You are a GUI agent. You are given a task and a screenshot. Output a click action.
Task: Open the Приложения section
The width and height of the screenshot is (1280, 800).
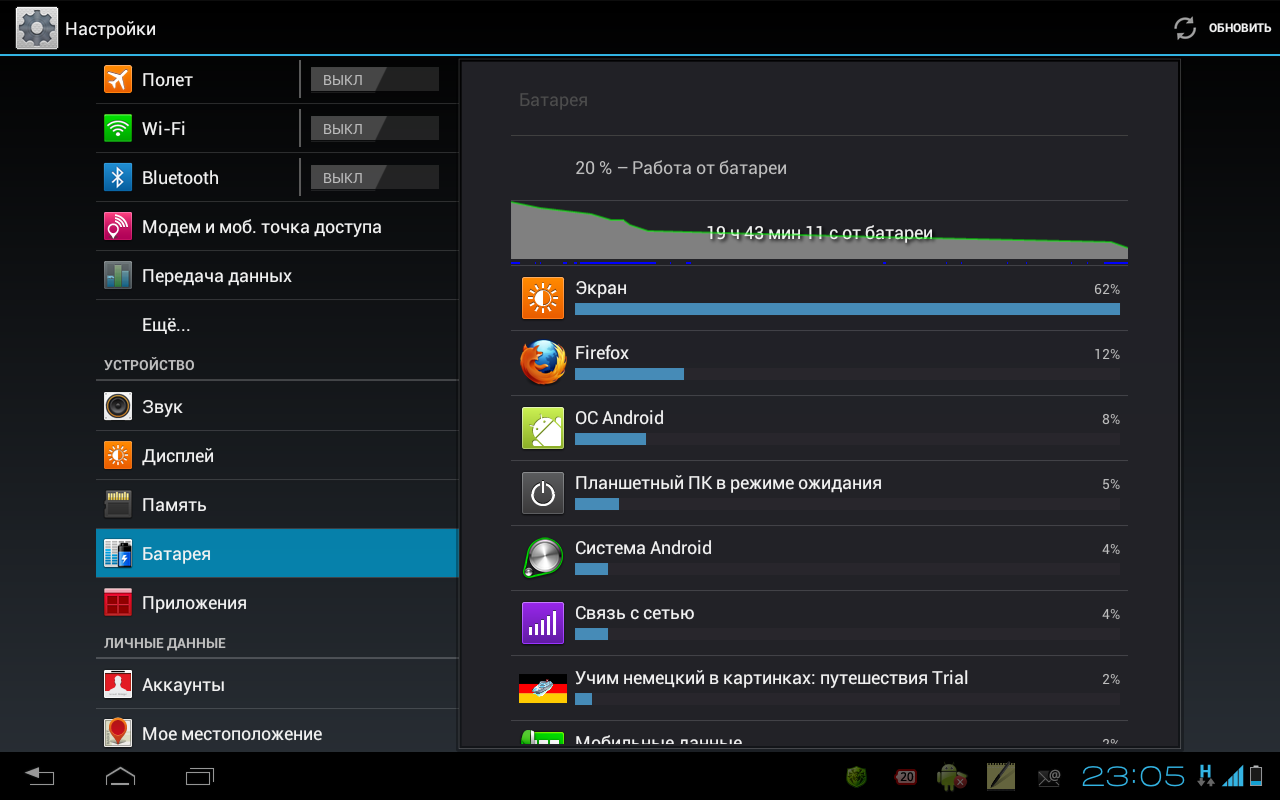(277, 602)
